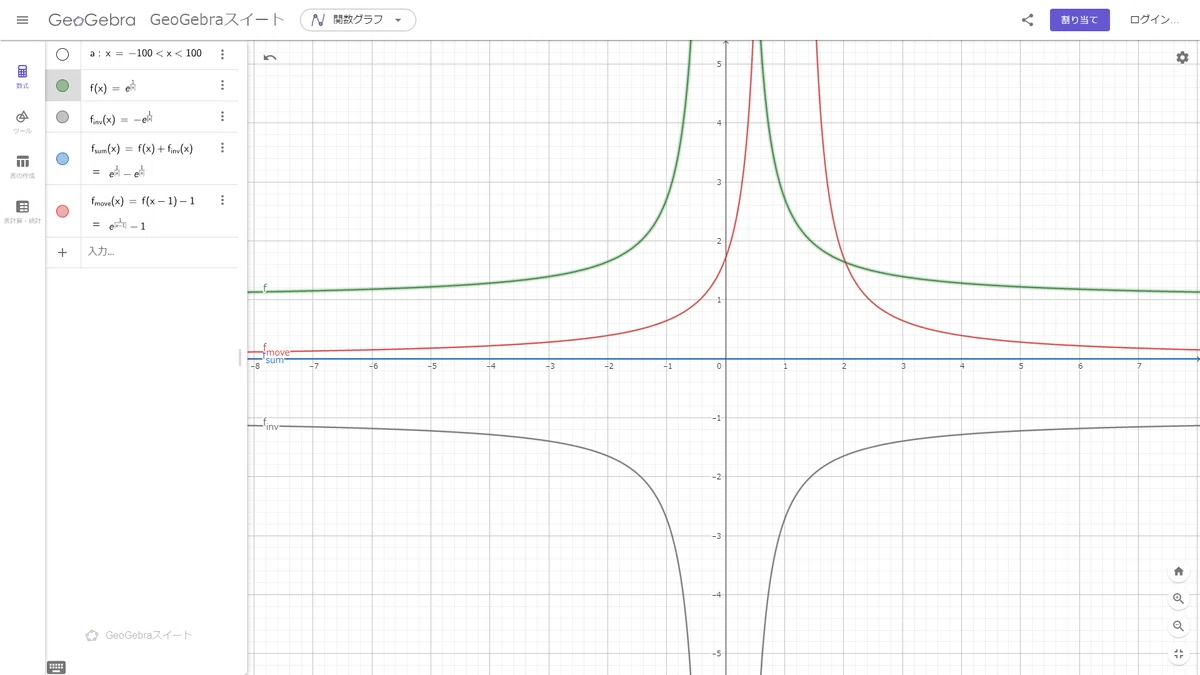This screenshot has width=1200, height=675.
Task: Open more options for row a
Action: pos(223,54)
